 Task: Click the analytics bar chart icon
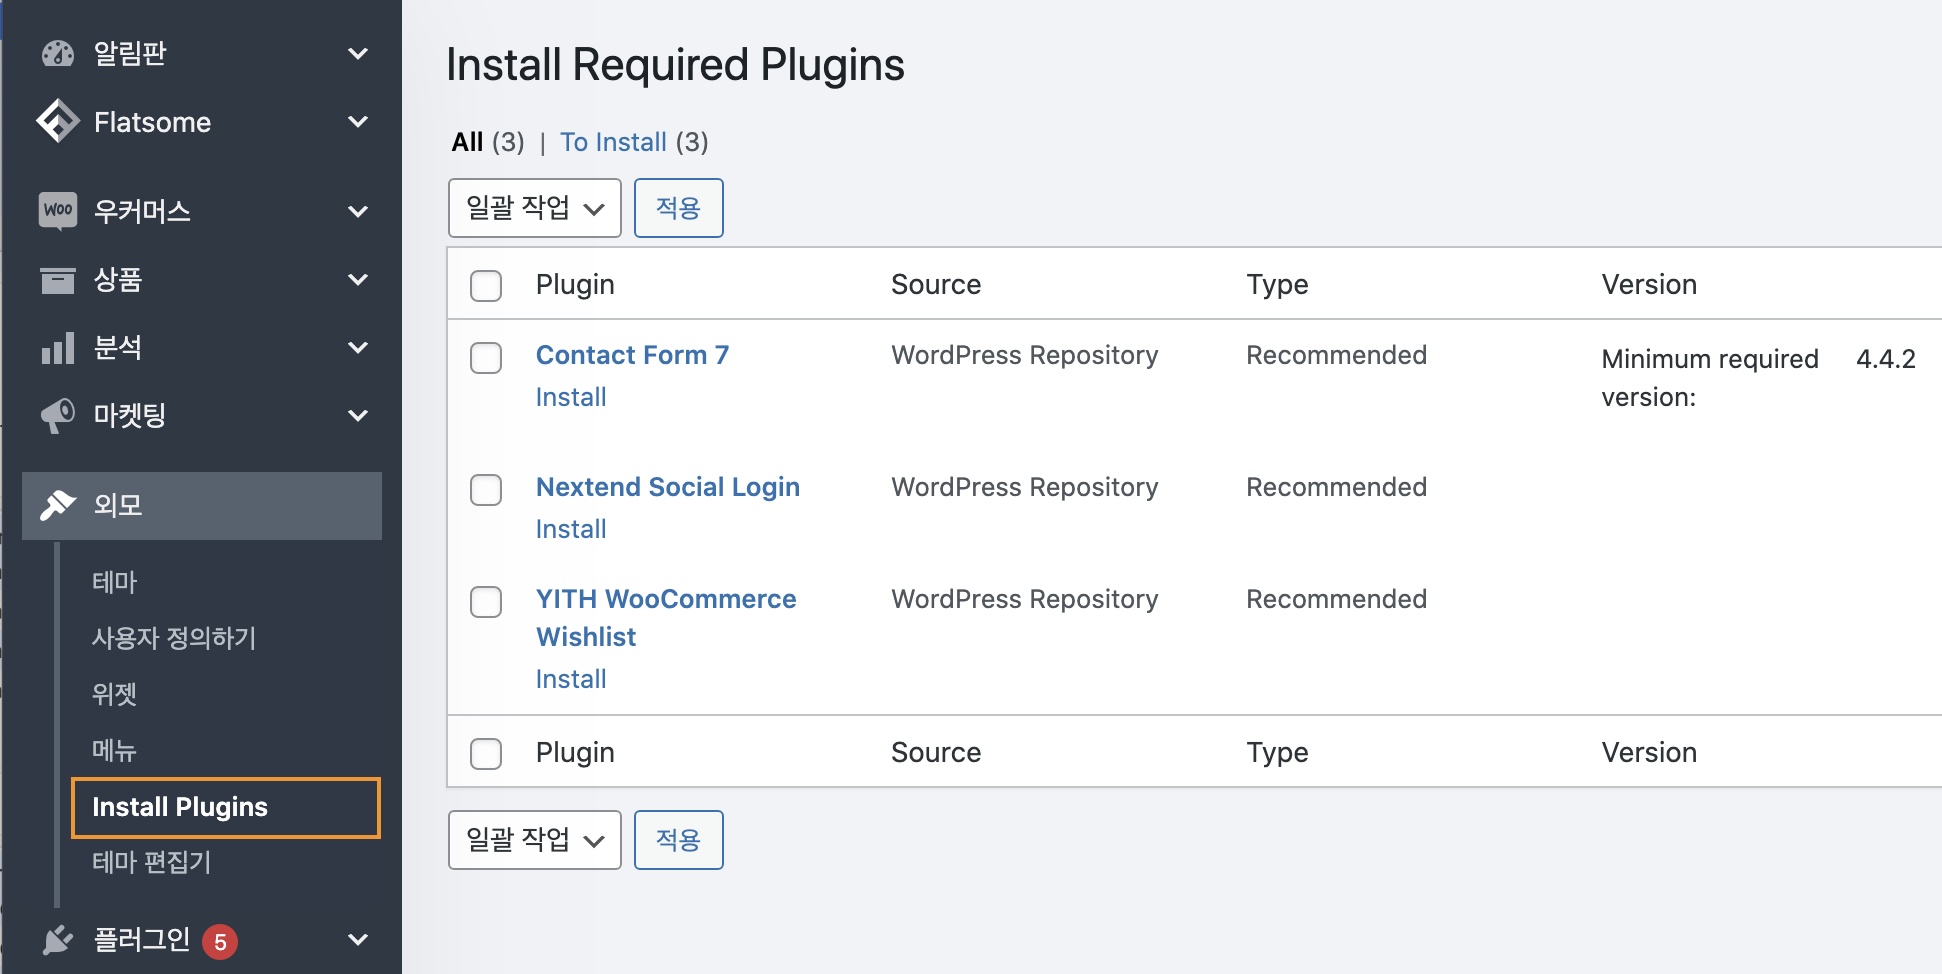click(x=58, y=348)
